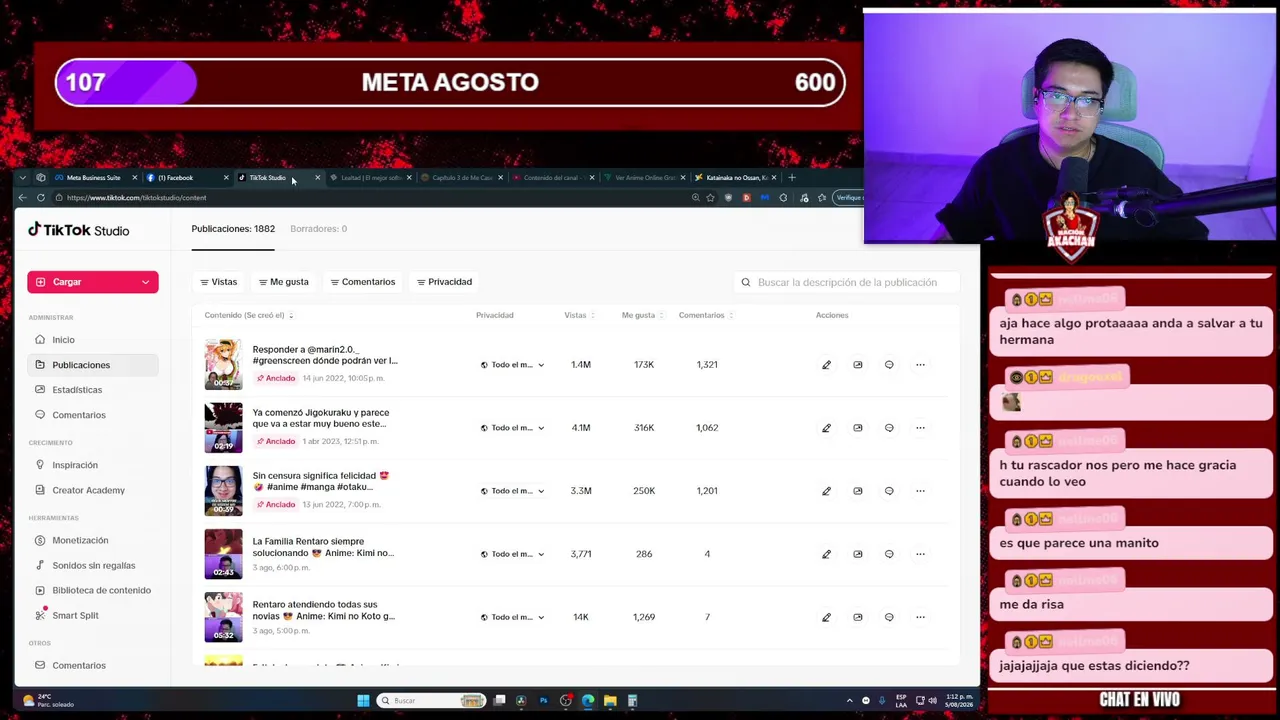Edit the 'Sin censura significa felicidad' post
1280x720 pixels.
click(x=826, y=491)
